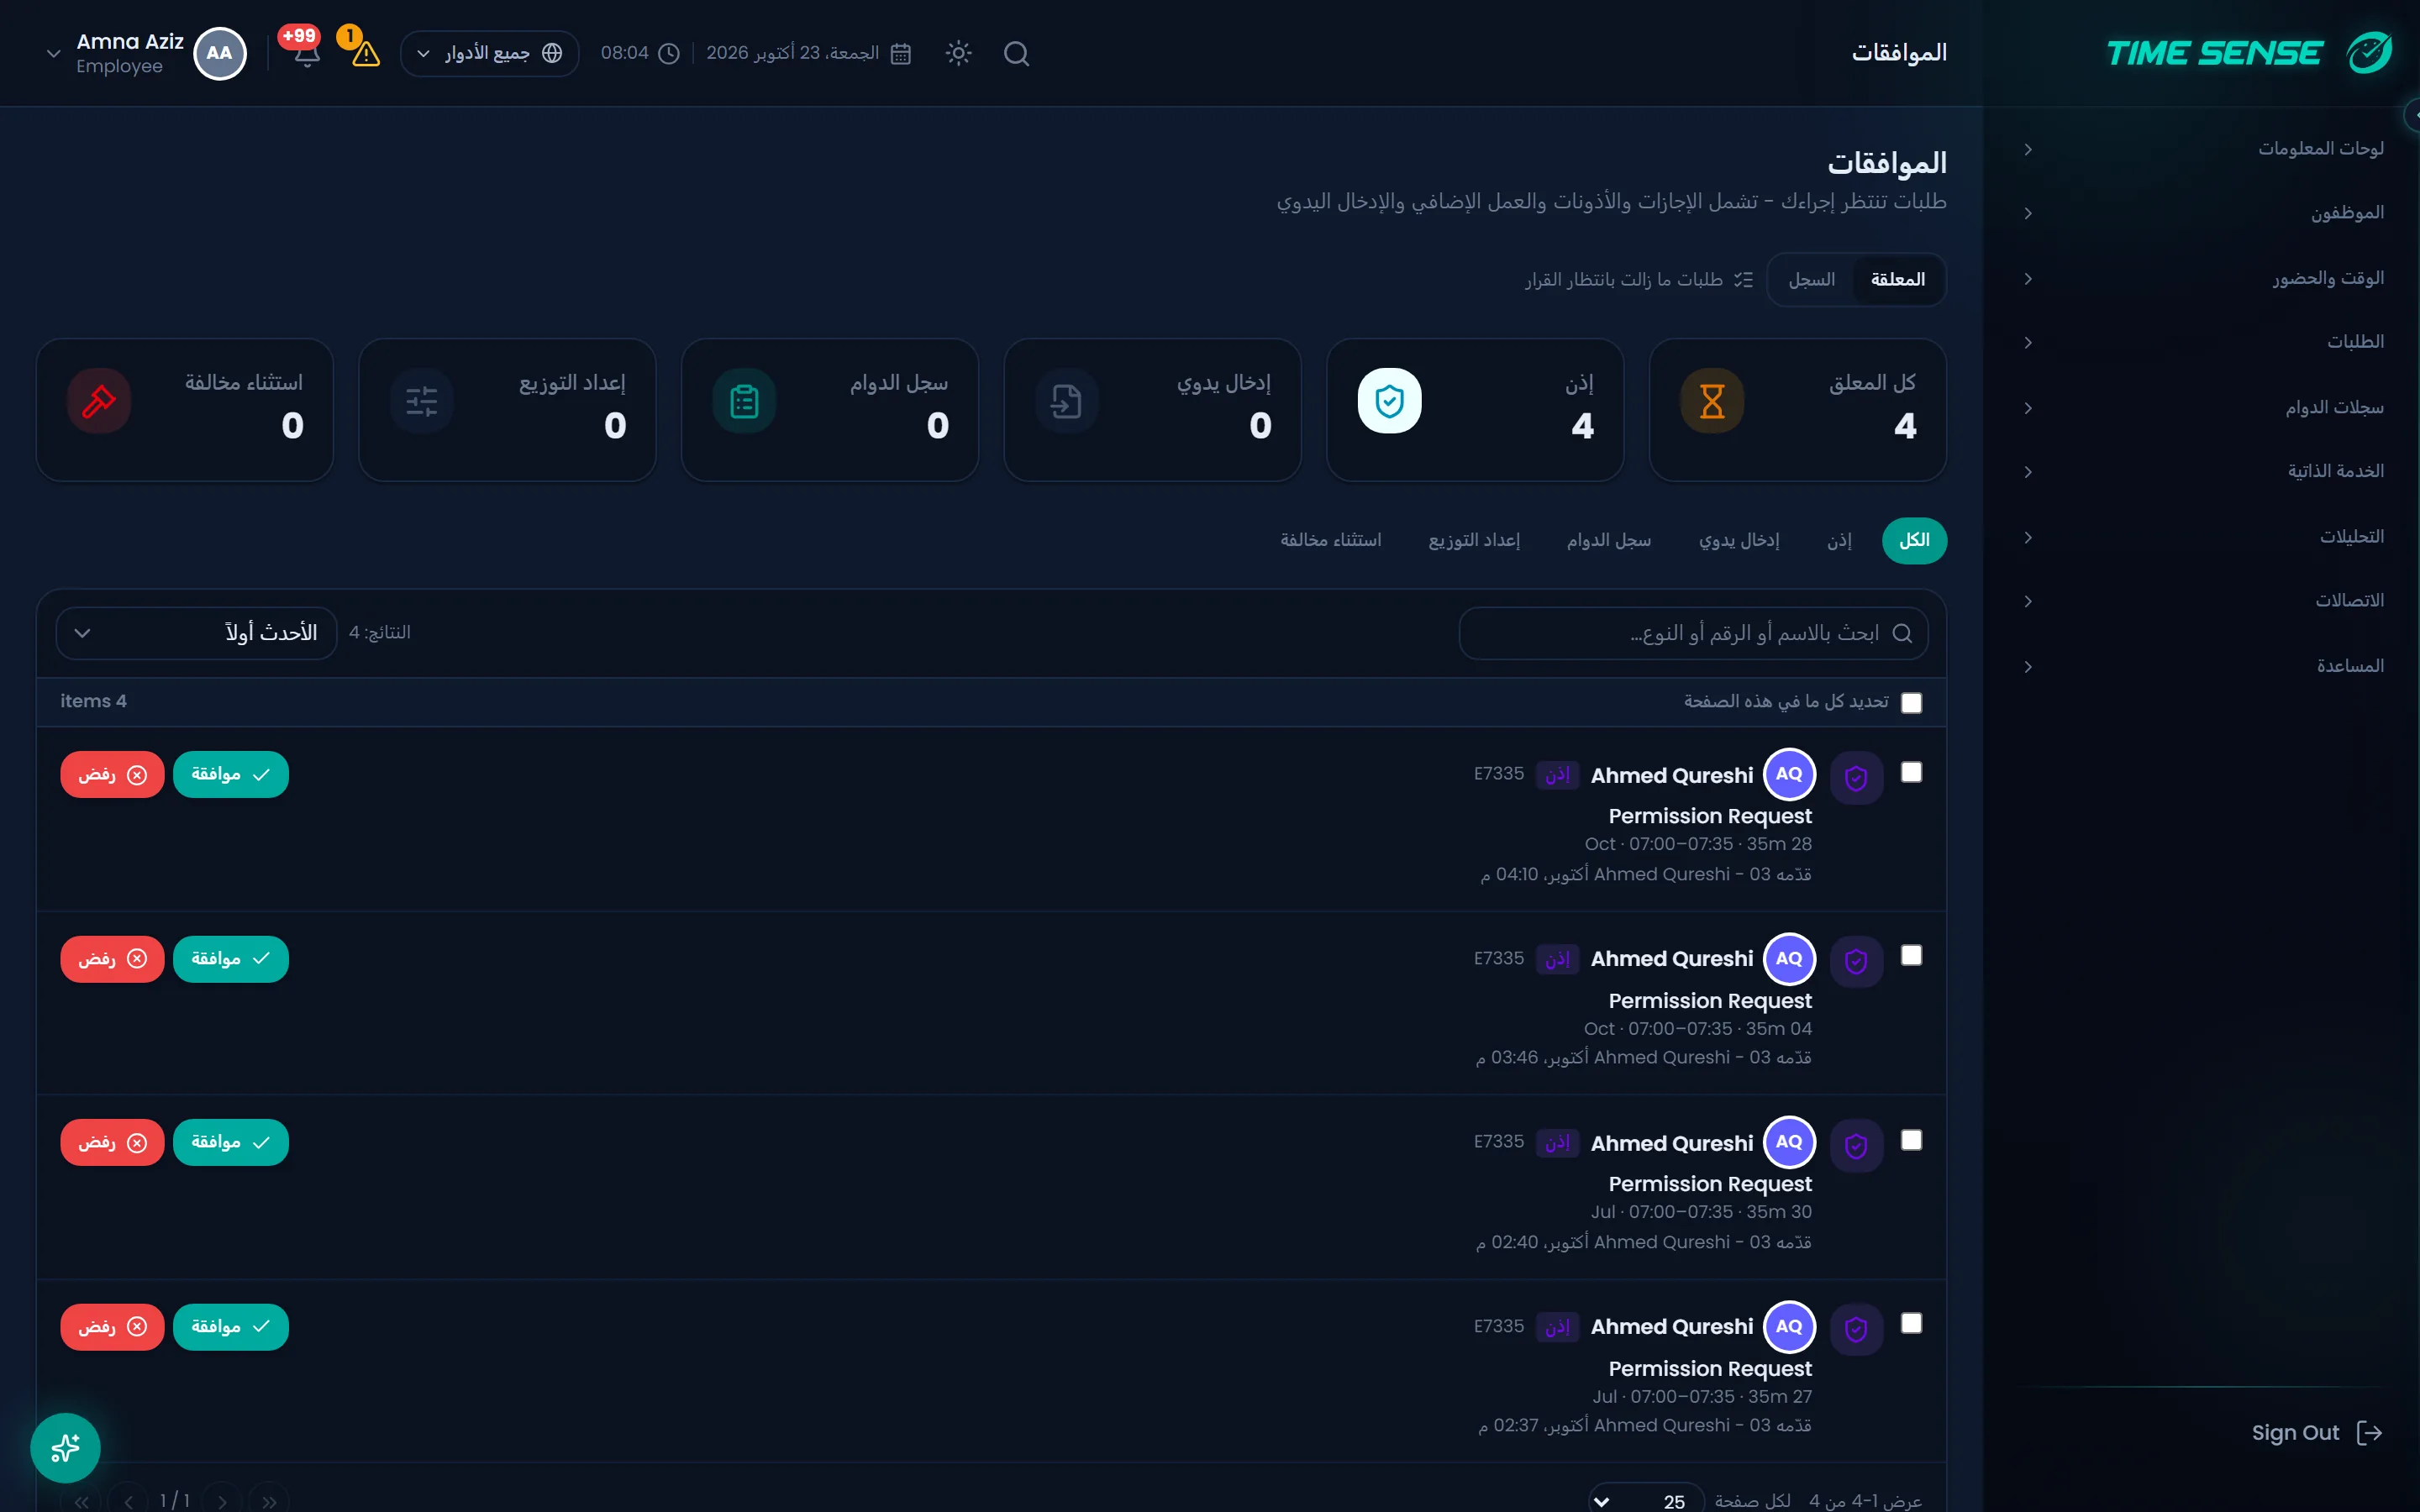Expand the المساعدة sidebar menu
2420x1512 pixels.
[x=2206, y=666]
